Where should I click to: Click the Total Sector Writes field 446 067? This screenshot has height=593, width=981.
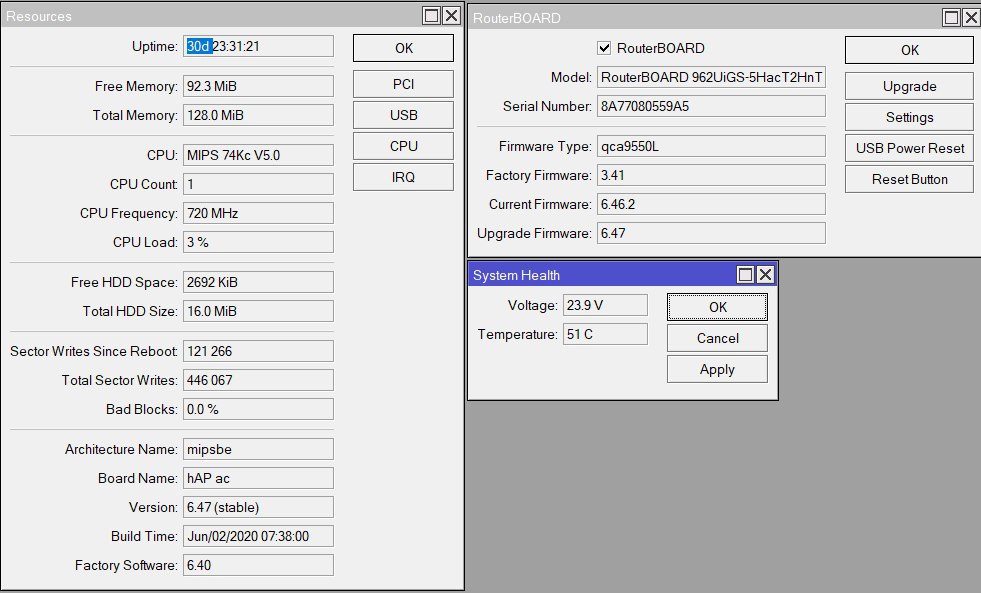coord(258,380)
